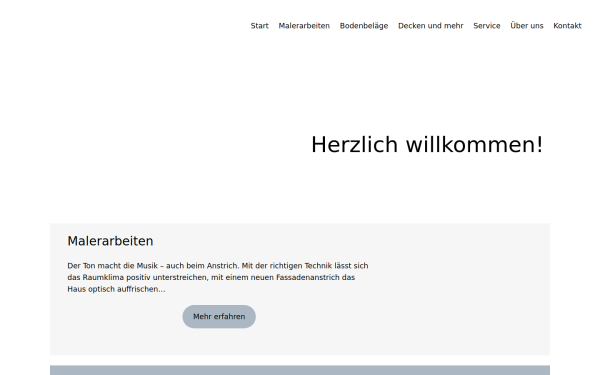Select the Malerarbeiten card heading
Screen dimensions: 600x375
tap(110, 241)
